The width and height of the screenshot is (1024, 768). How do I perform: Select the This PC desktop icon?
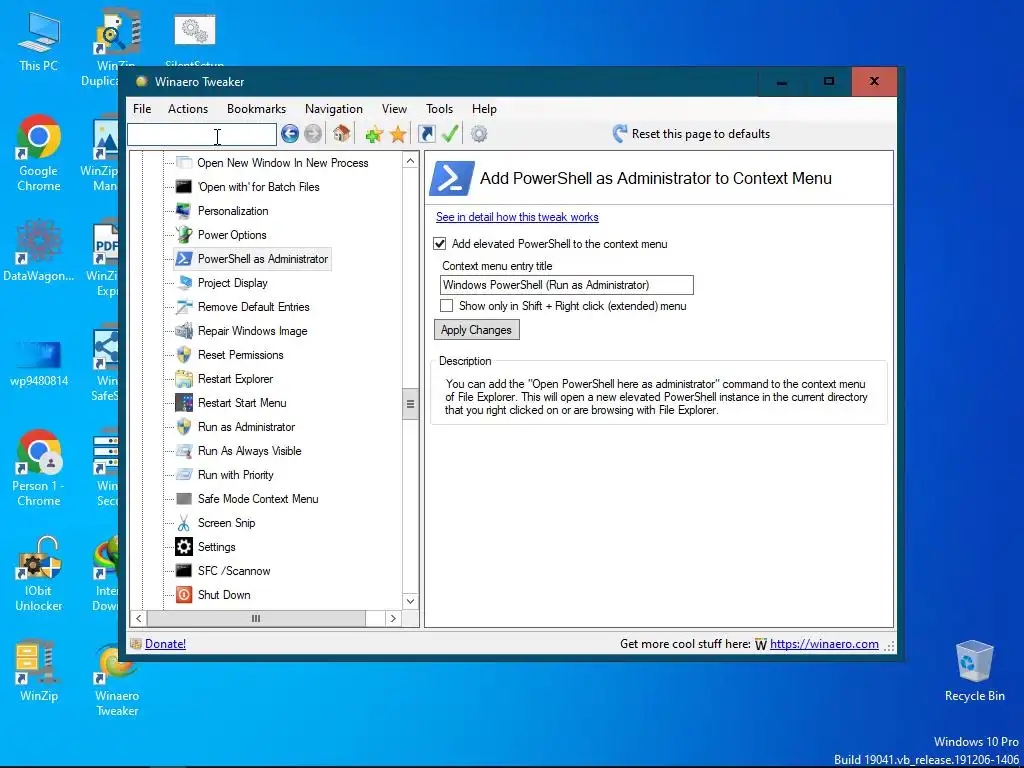[39, 42]
